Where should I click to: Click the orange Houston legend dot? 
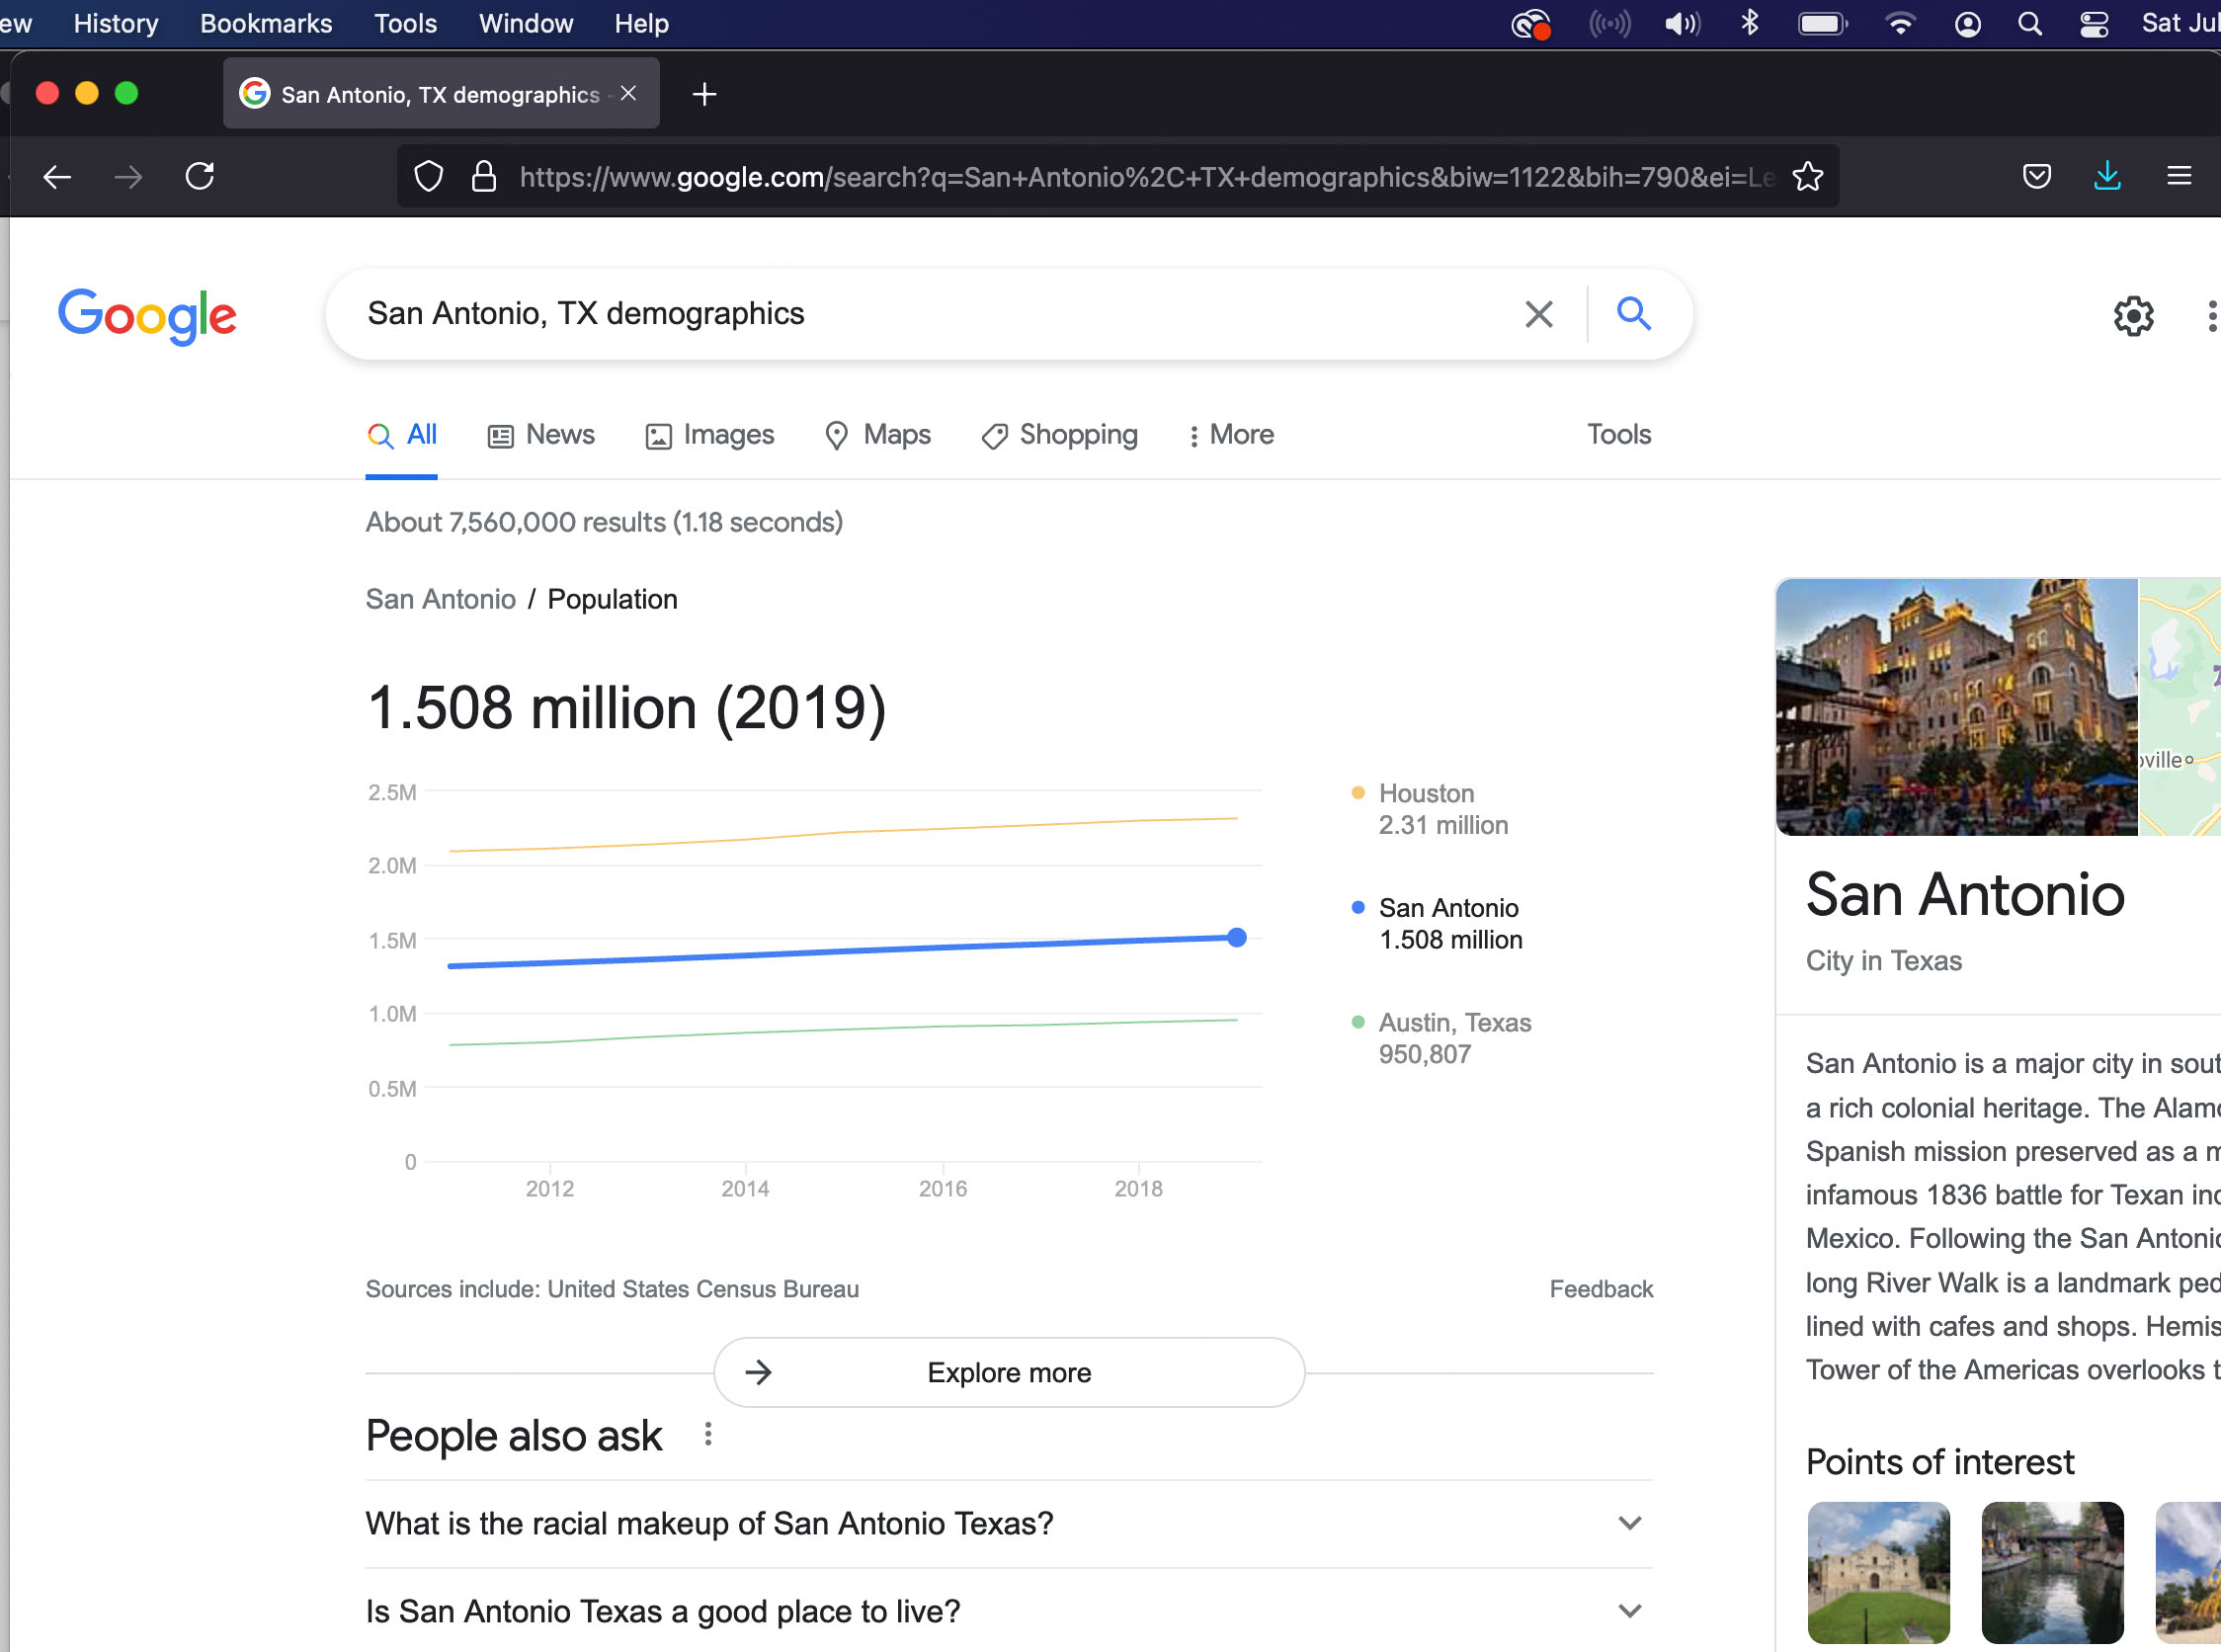click(x=1358, y=792)
